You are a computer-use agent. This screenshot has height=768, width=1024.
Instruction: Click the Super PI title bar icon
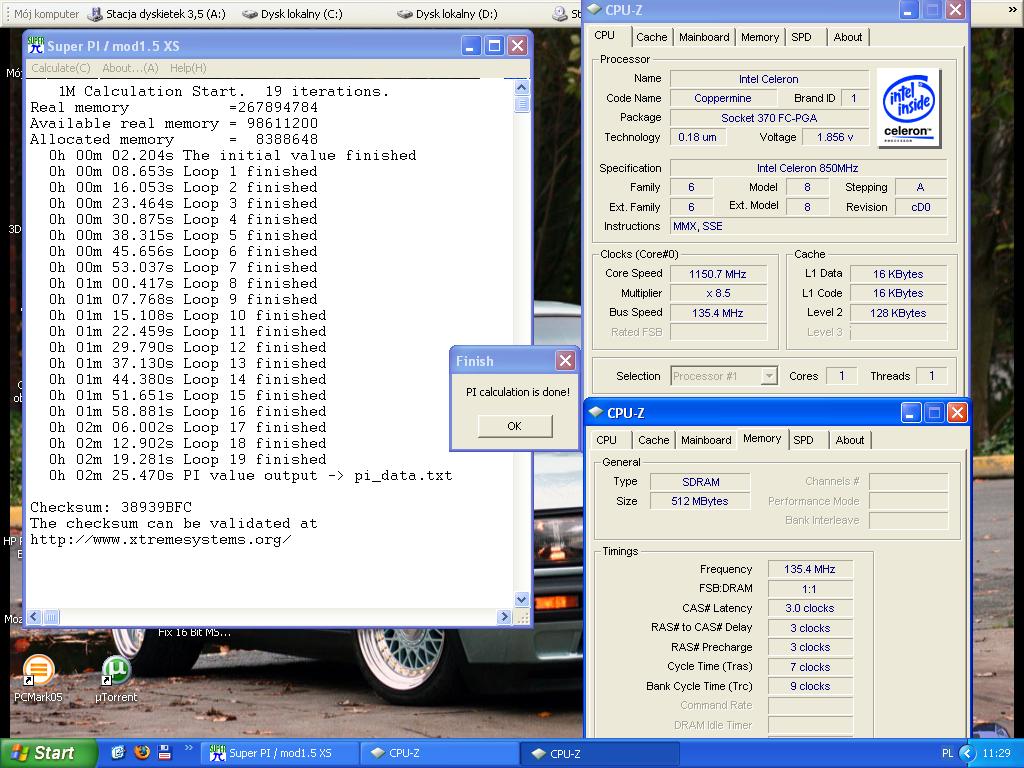click(x=35, y=45)
